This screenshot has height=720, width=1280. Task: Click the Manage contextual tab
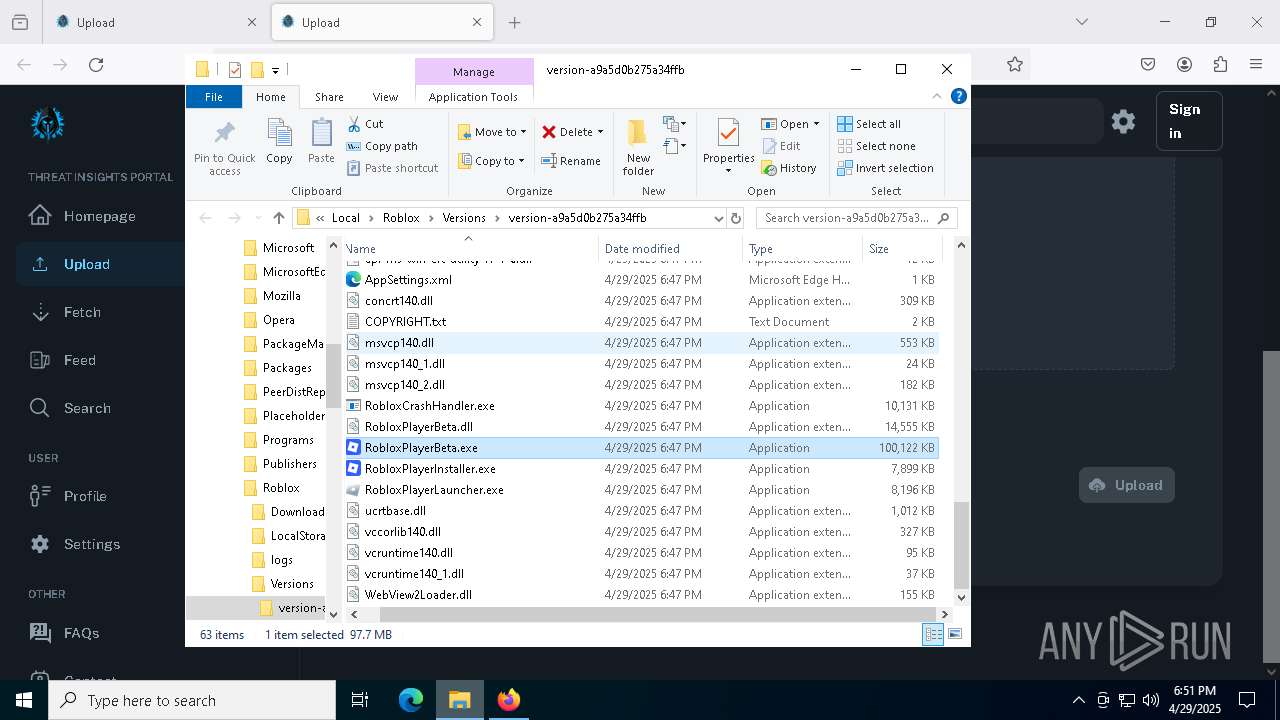tap(474, 72)
